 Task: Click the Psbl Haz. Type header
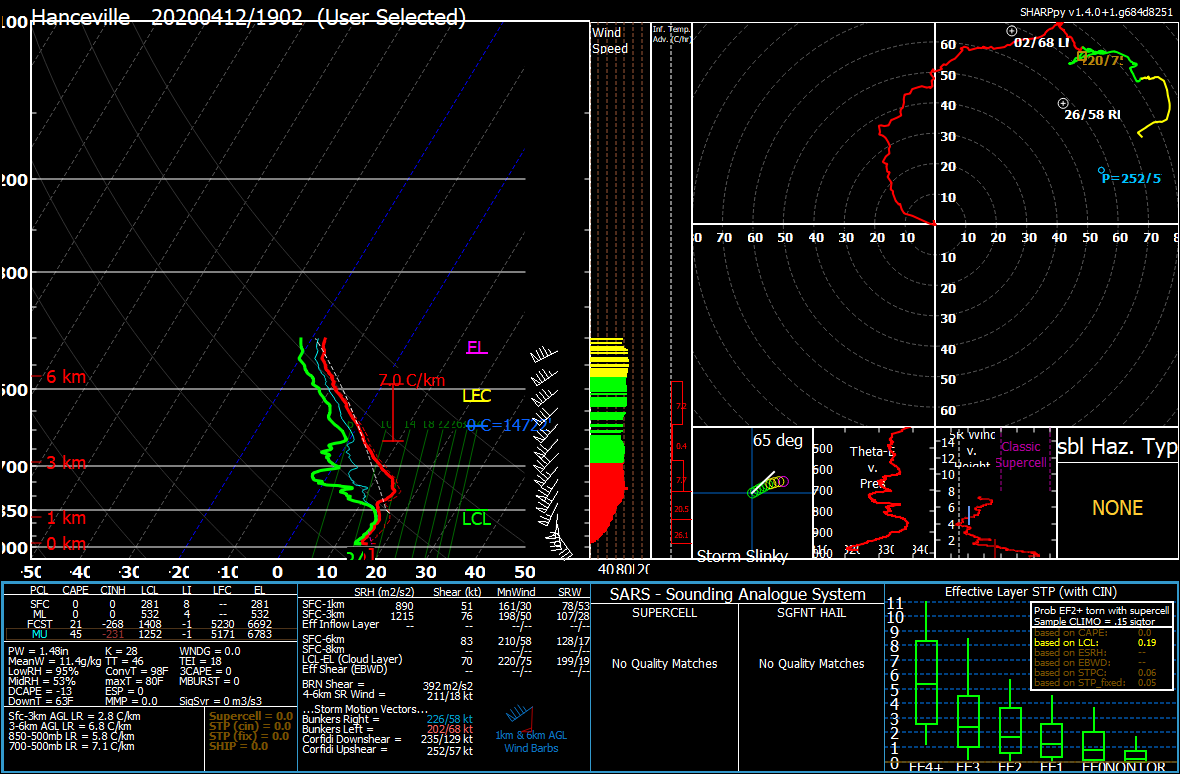[x=1118, y=447]
